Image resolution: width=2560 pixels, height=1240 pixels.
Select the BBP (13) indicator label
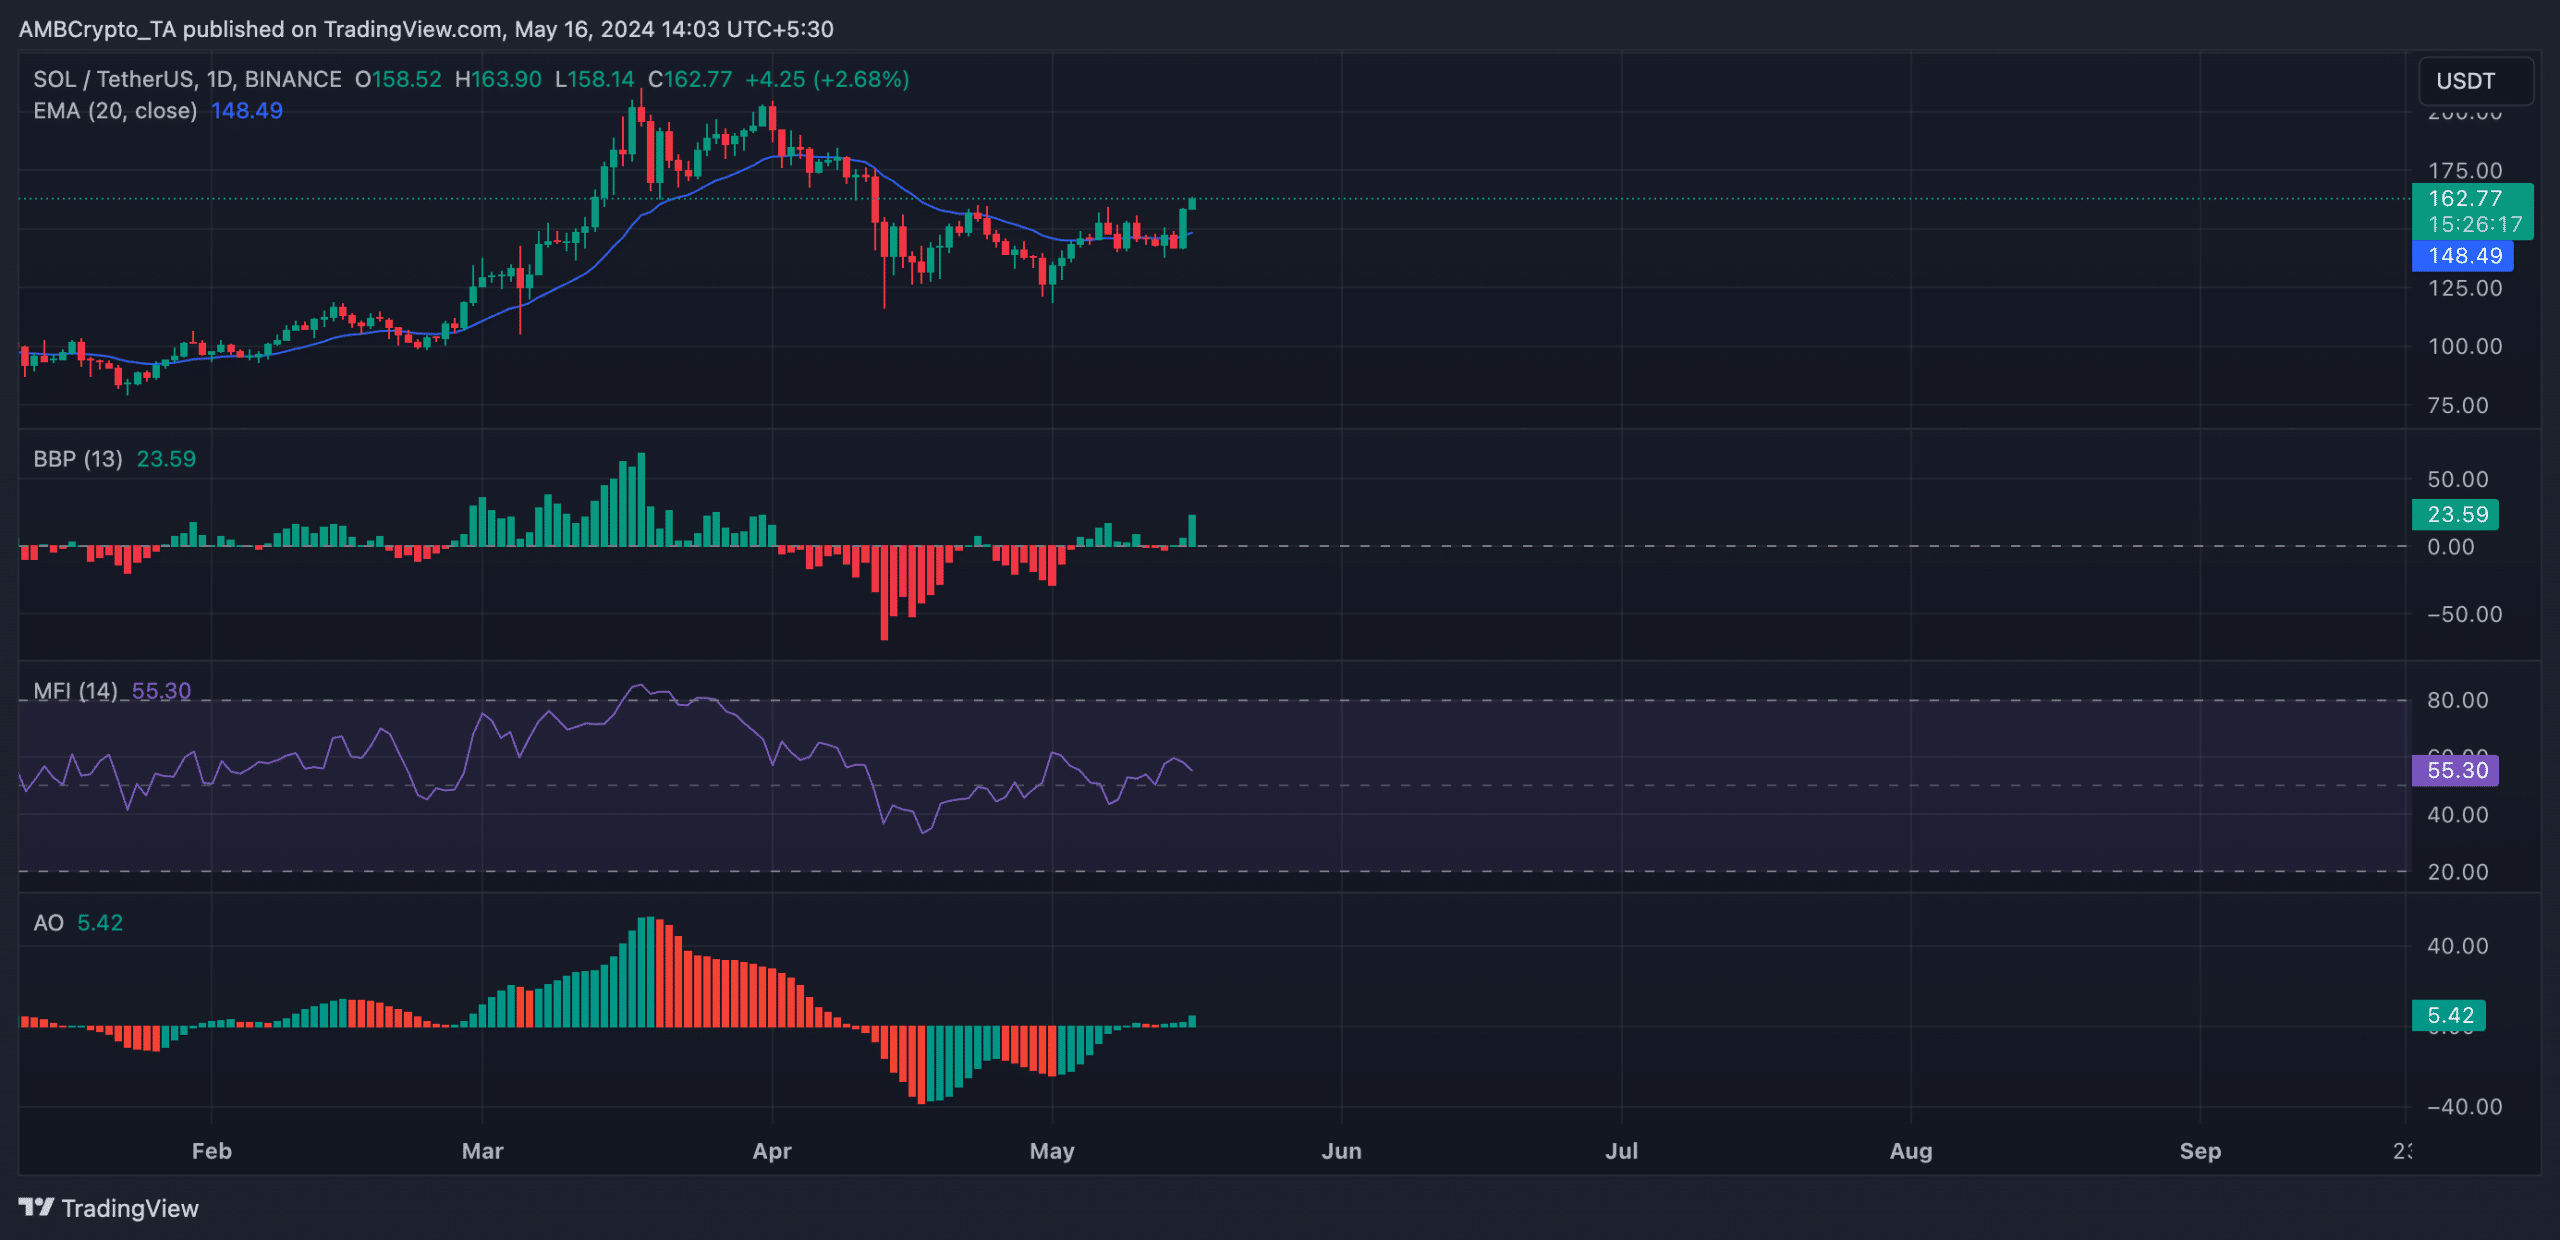tap(78, 459)
